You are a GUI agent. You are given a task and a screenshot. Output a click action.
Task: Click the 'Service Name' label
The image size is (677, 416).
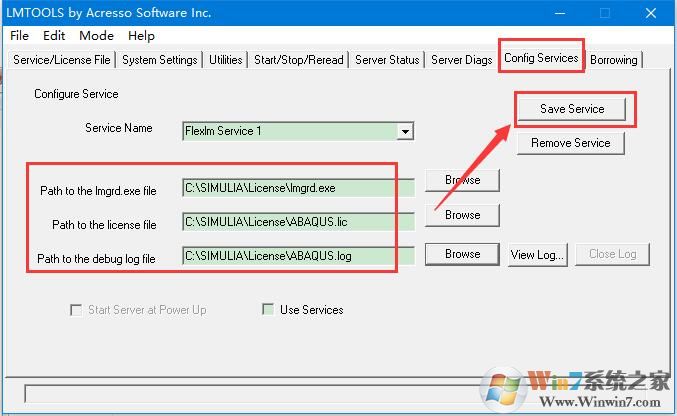119,128
